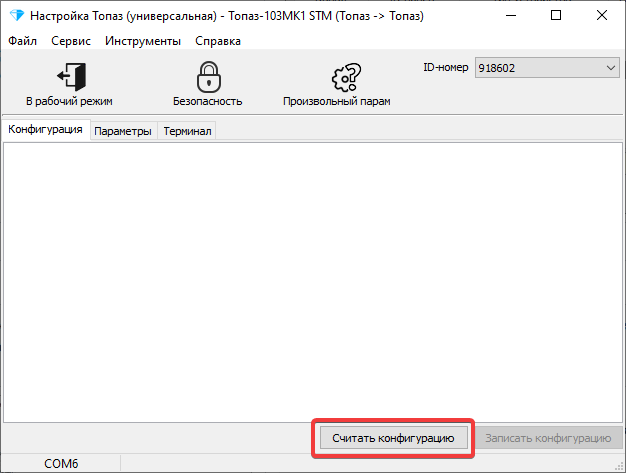Maximize the Настройка Топаз window
This screenshot has width=626, height=473.
pyautogui.click(x=556, y=16)
